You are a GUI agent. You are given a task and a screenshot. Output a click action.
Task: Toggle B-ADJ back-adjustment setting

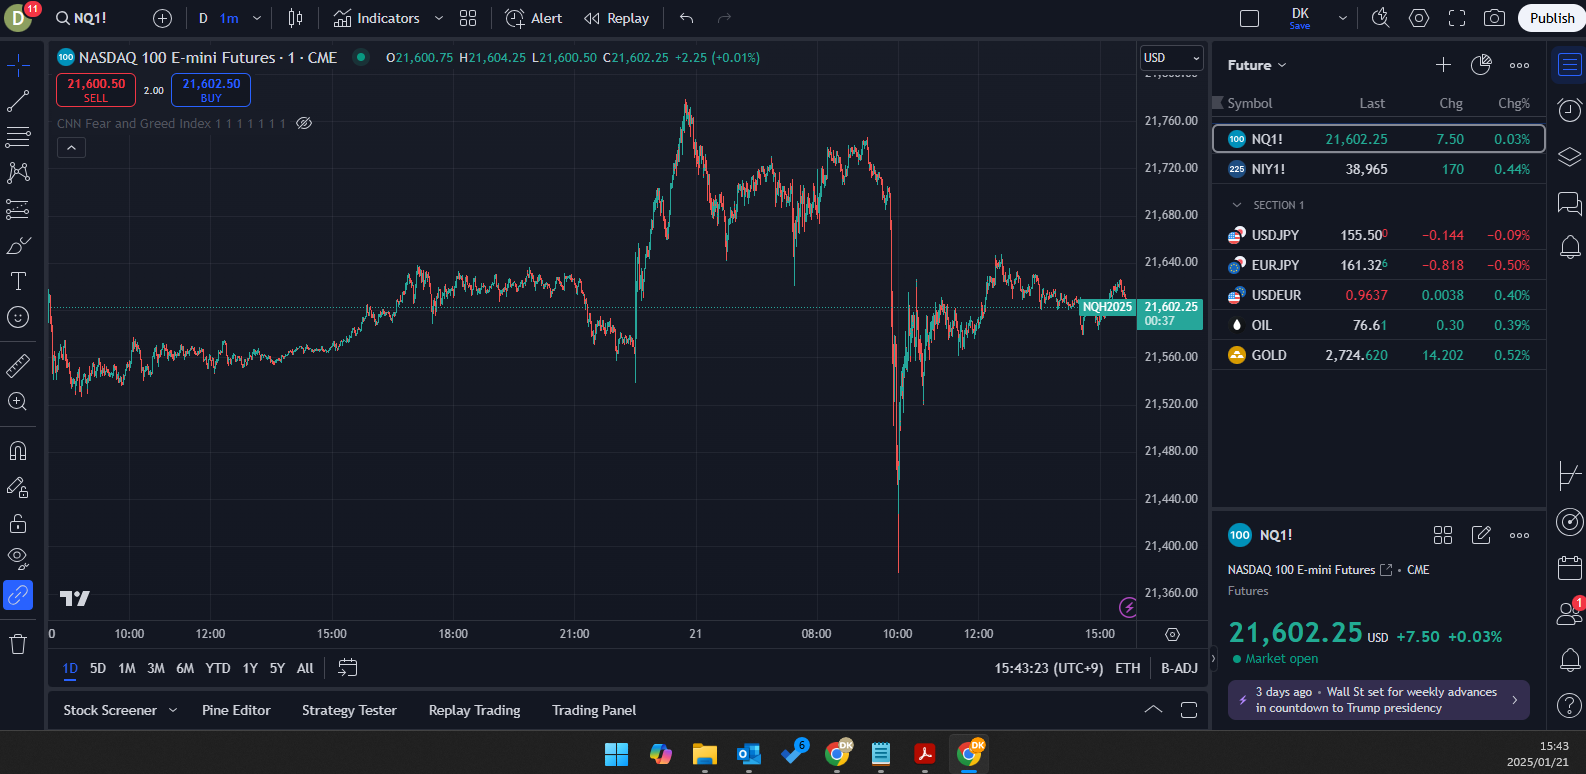1179,668
